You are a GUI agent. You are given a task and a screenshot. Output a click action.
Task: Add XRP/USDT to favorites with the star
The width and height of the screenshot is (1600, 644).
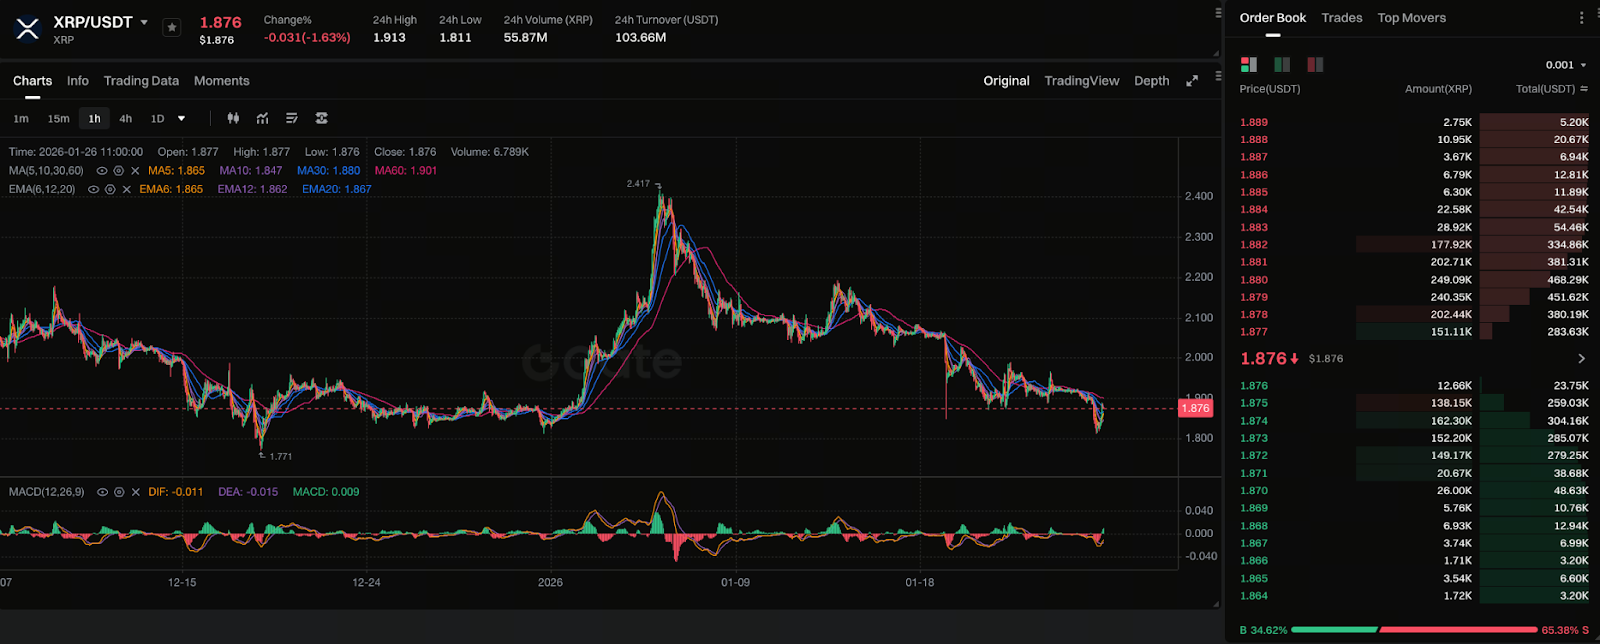(x=172, y=28)
